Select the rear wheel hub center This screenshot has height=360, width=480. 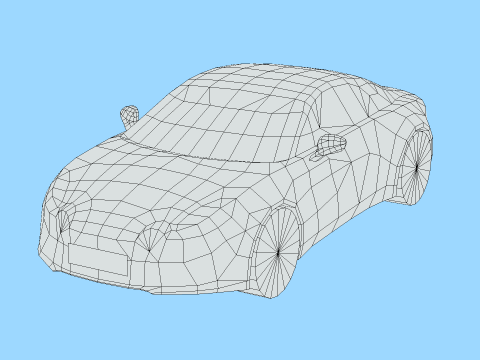(x=417, y=168)
